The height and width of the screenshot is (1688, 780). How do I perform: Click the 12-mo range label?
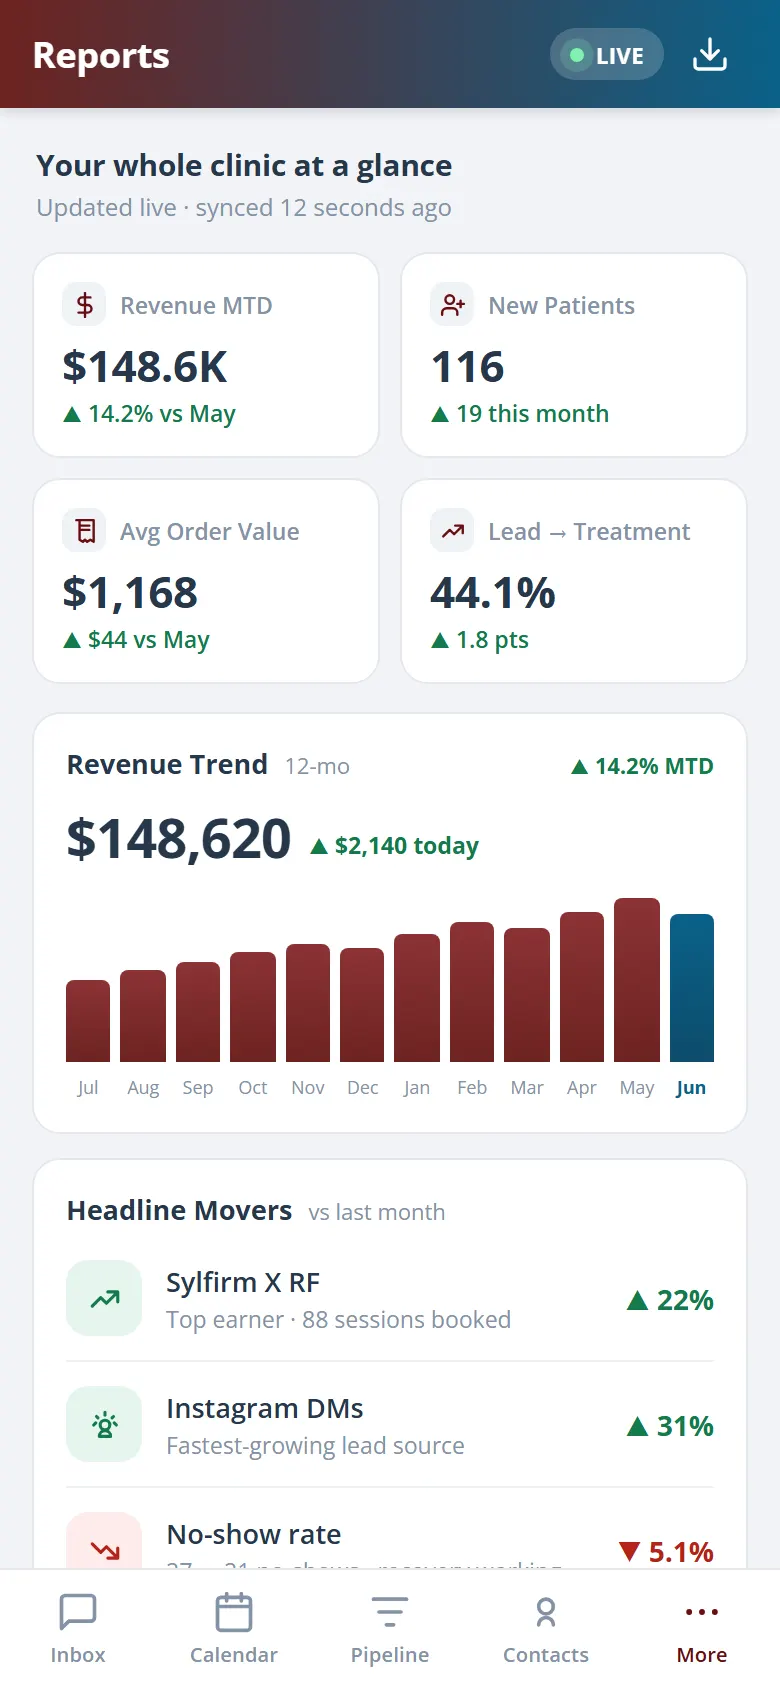coord(317,766)
